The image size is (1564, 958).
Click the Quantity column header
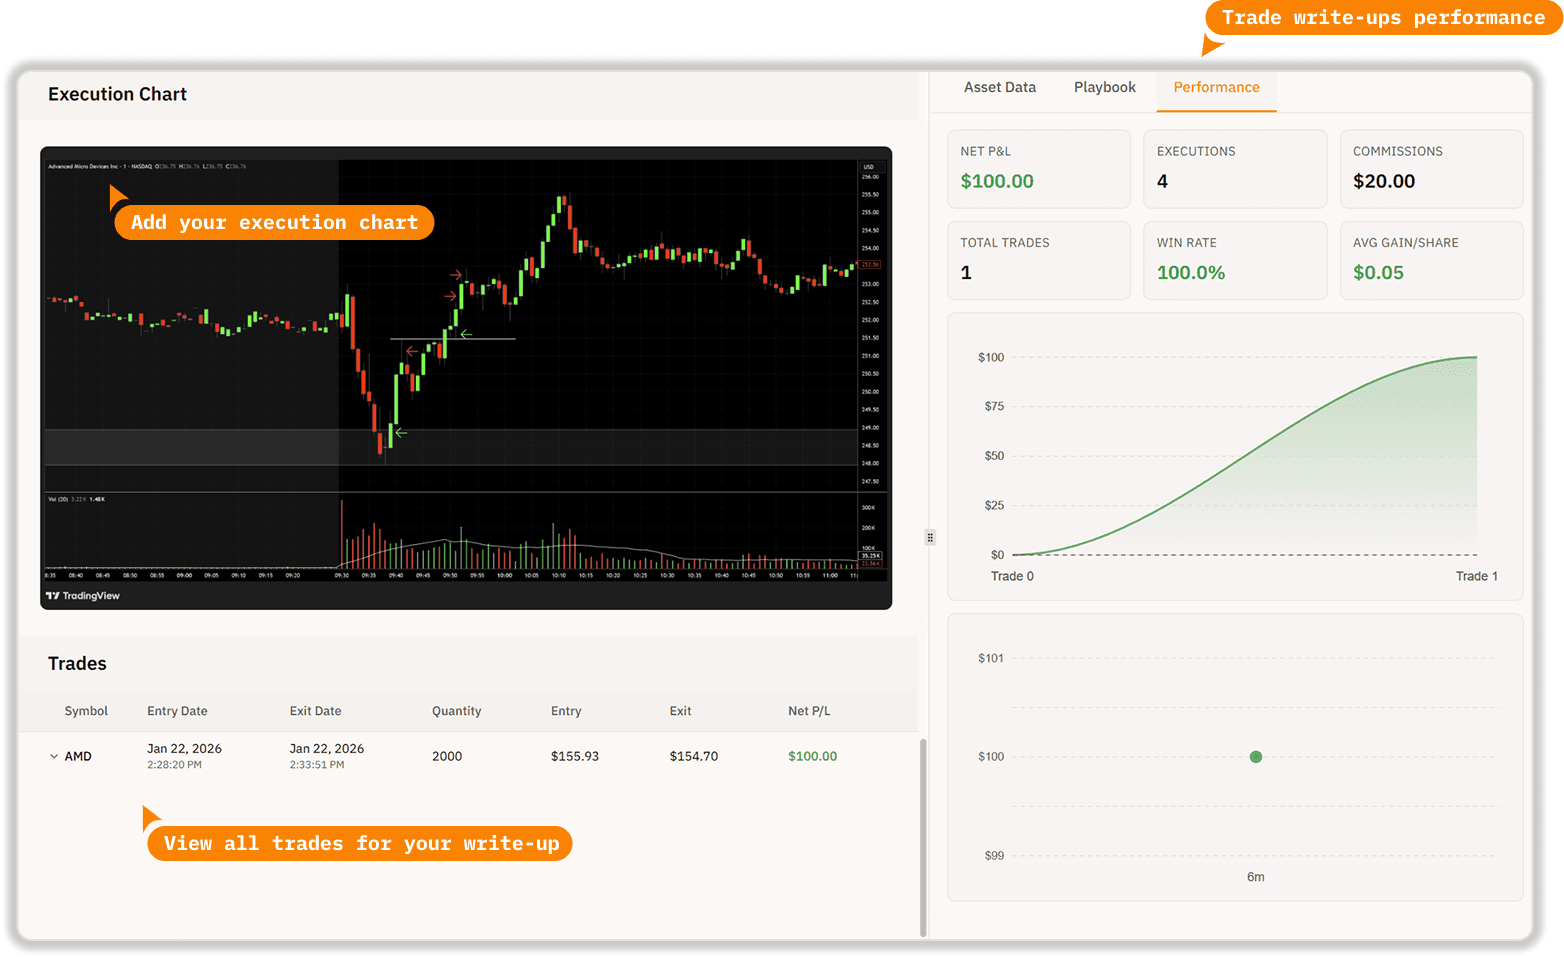tap(456, 711)
